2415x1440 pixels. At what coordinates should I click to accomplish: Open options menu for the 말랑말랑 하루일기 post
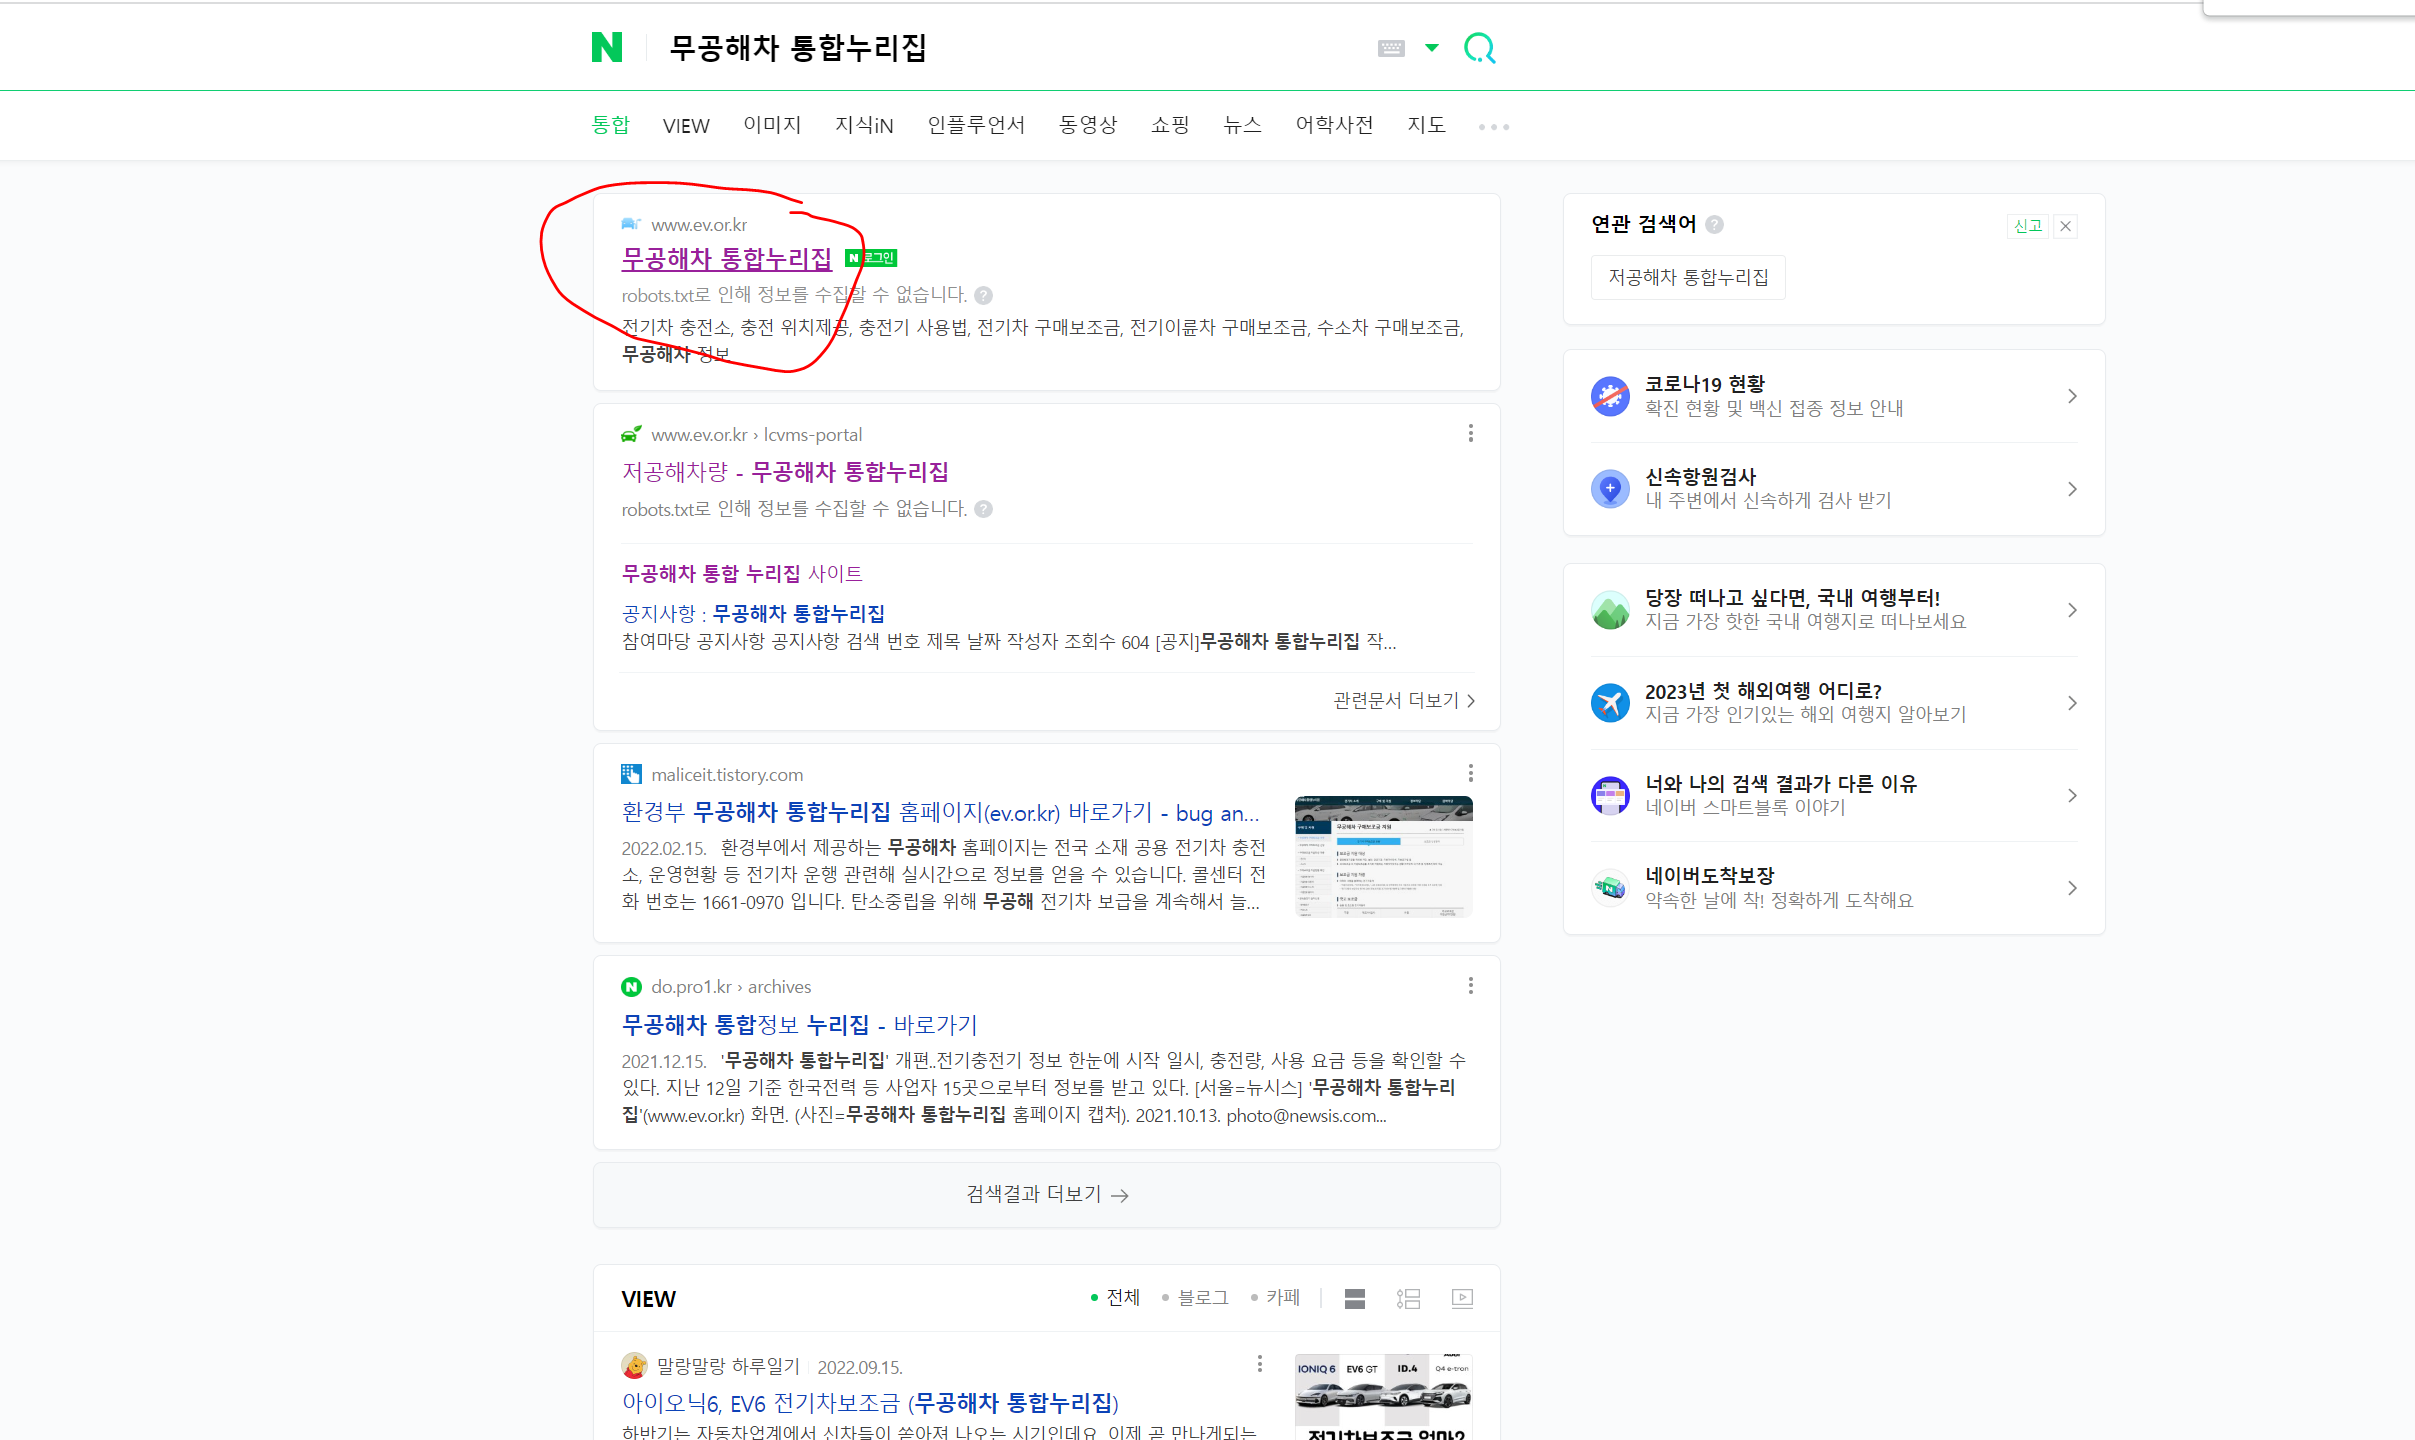click(1259, 1364)
